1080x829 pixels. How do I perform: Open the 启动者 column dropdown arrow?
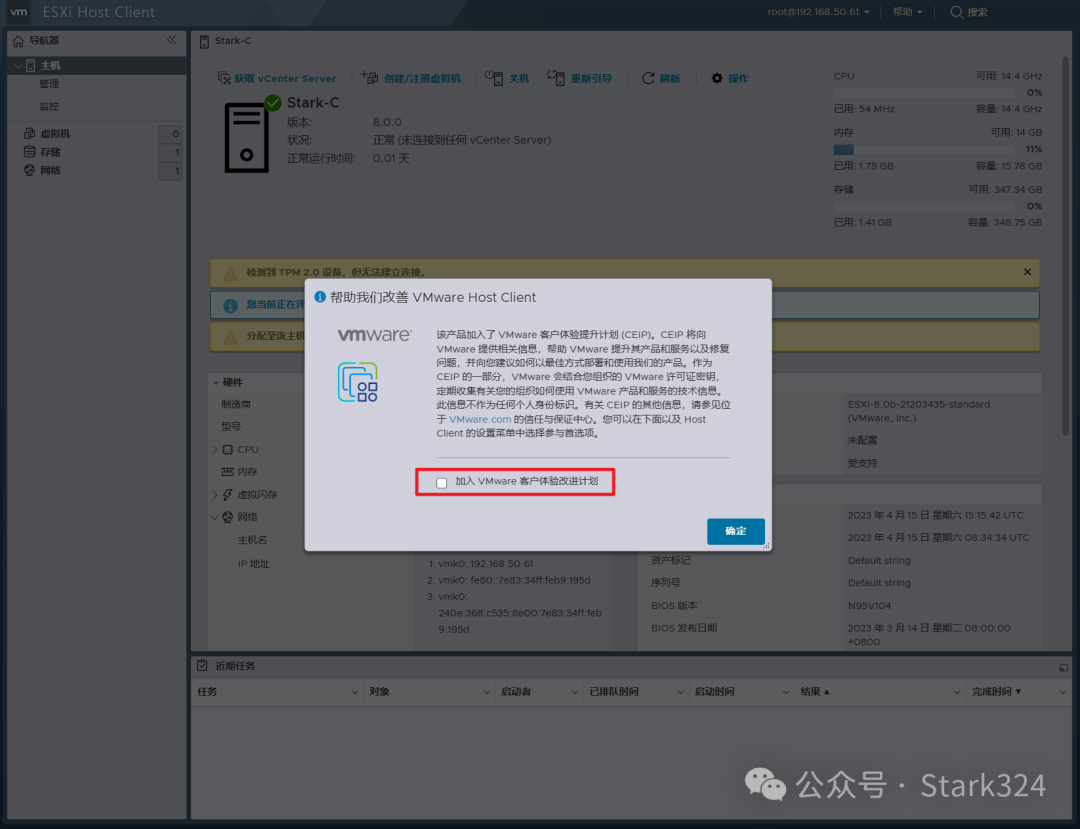tap(574, 692)
